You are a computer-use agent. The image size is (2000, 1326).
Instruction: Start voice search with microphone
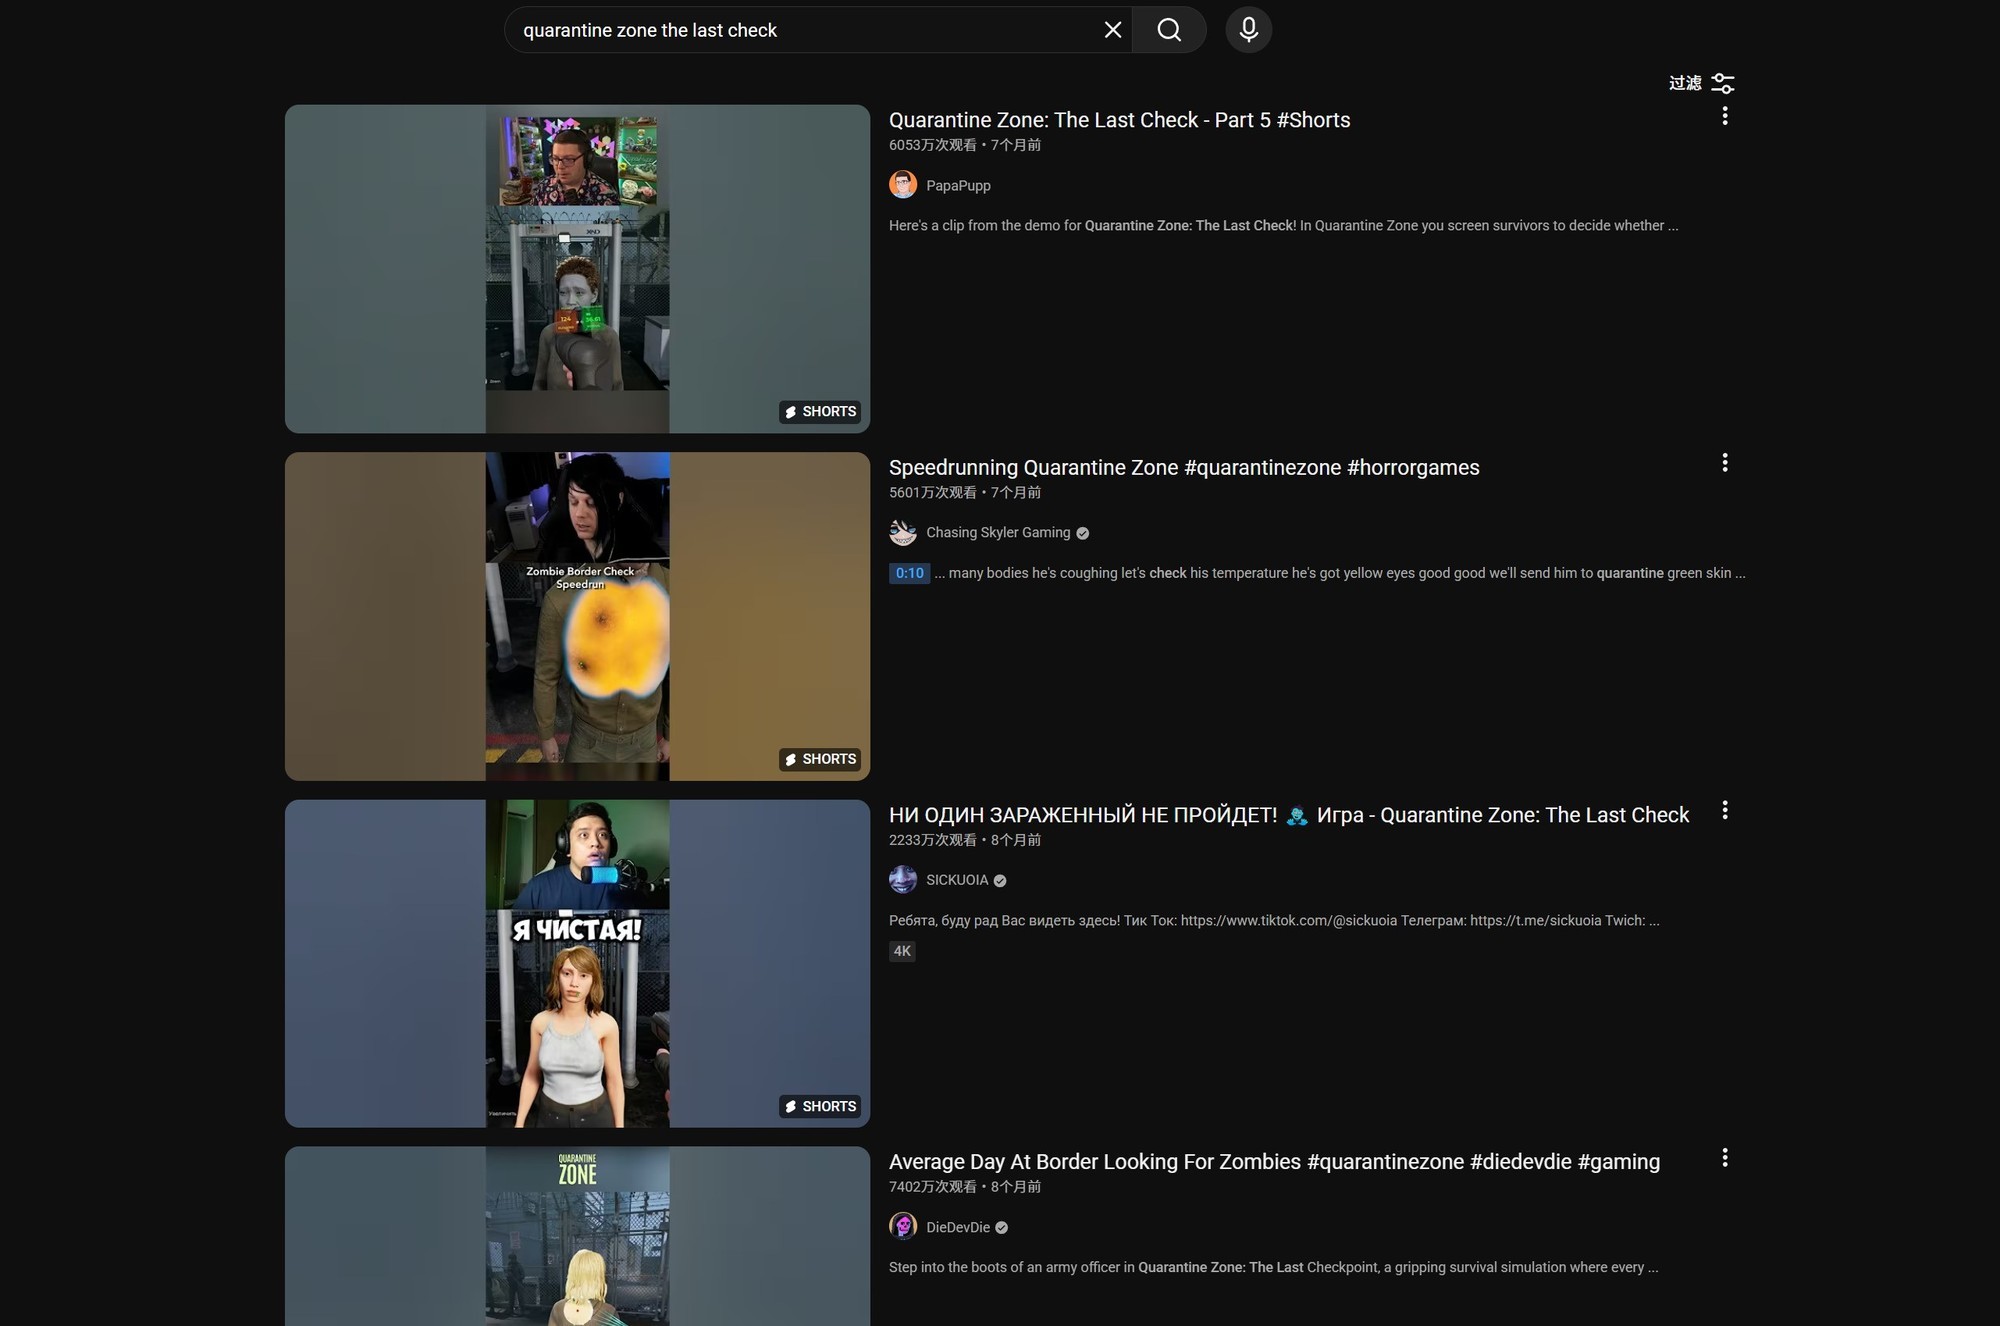tap(1248, 30)
